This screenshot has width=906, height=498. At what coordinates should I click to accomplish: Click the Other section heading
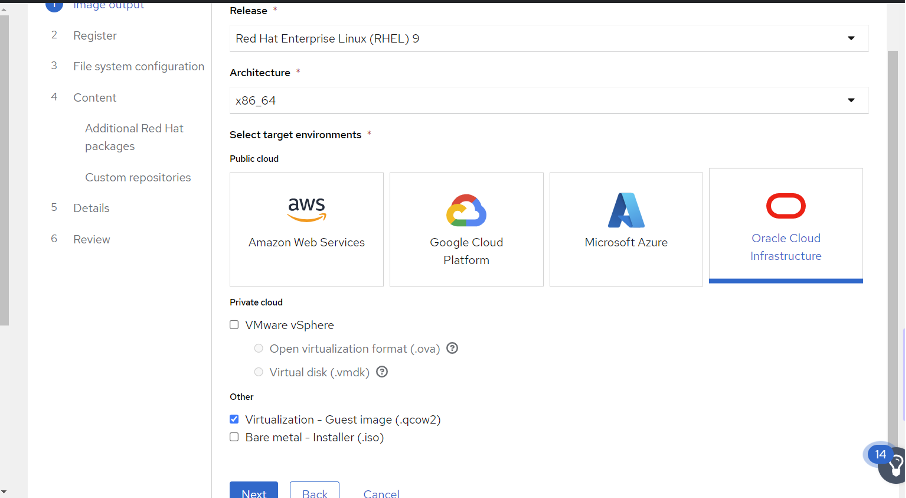click(x=242, y=397)
